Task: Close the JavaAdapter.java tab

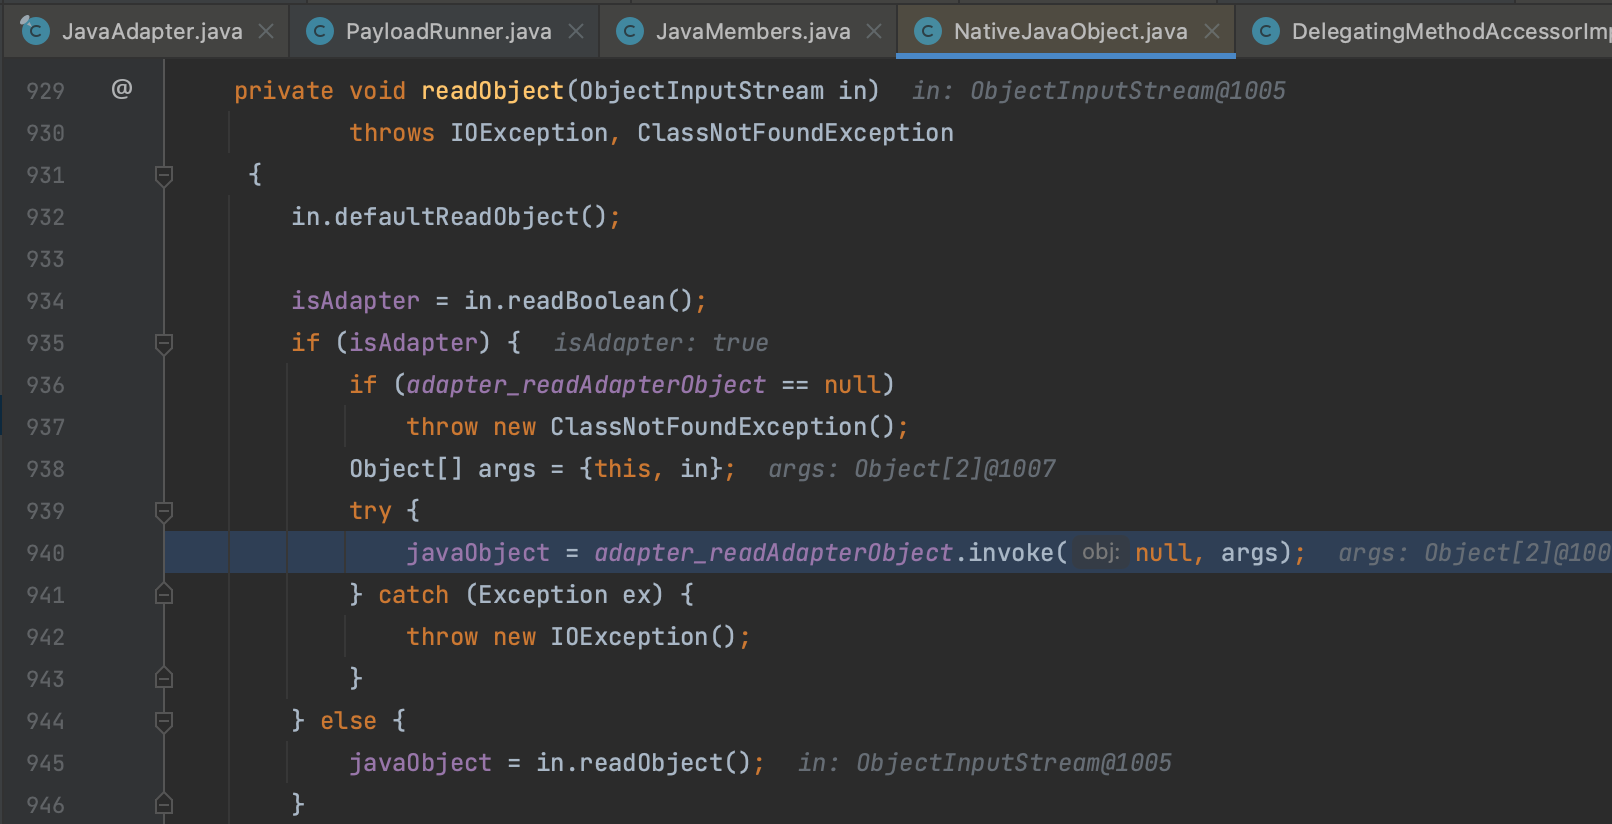Action: (x=266, y=32)
